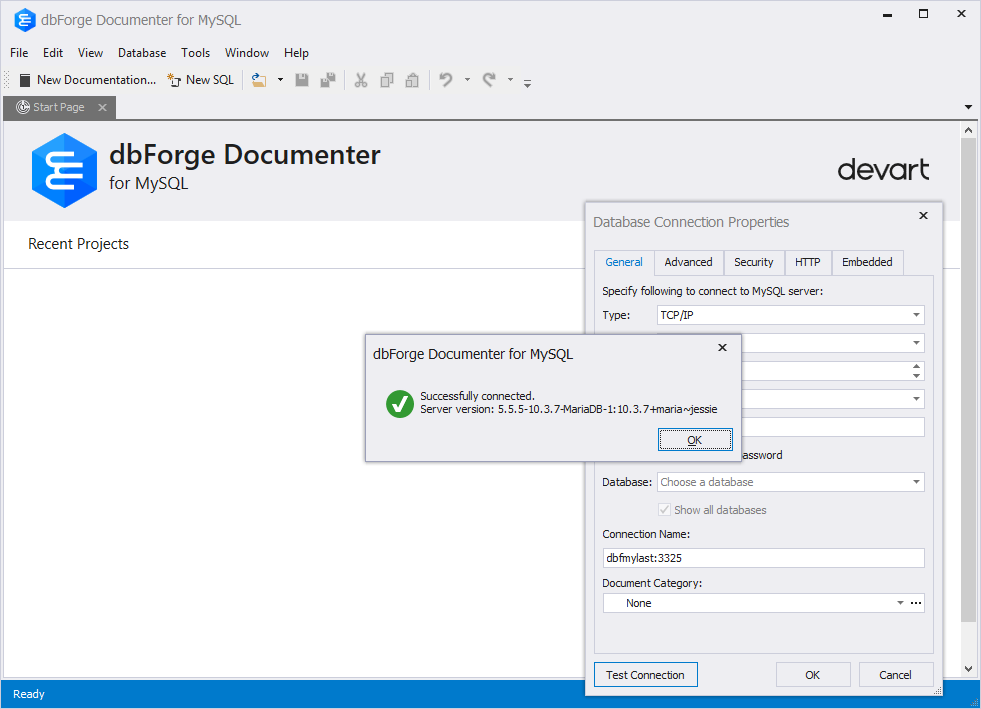Click the Recent Projects heading

coord(78,244)
